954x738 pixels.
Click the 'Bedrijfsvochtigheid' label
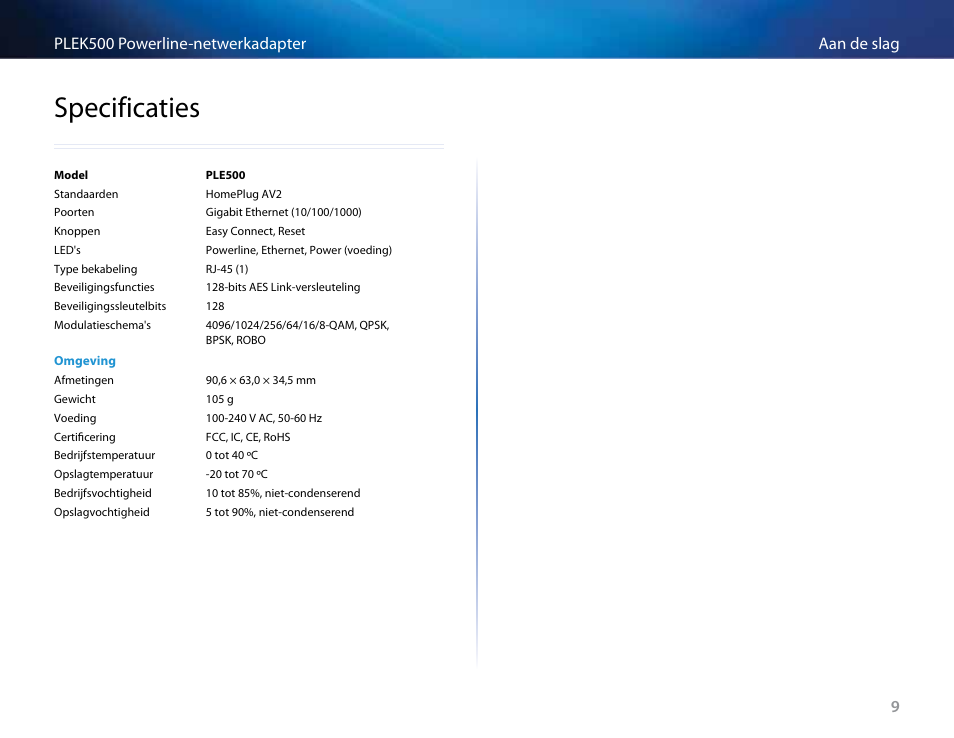pyautogui.click(x=103, y=493)
